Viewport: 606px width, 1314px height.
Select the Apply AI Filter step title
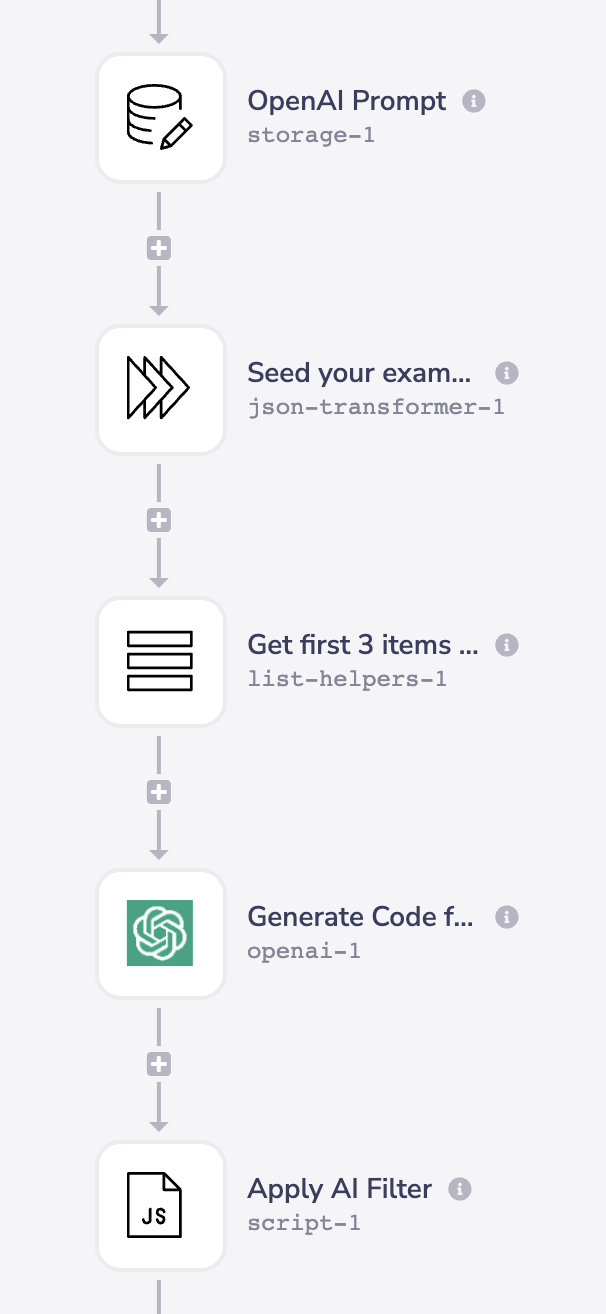click(339, 1189)
